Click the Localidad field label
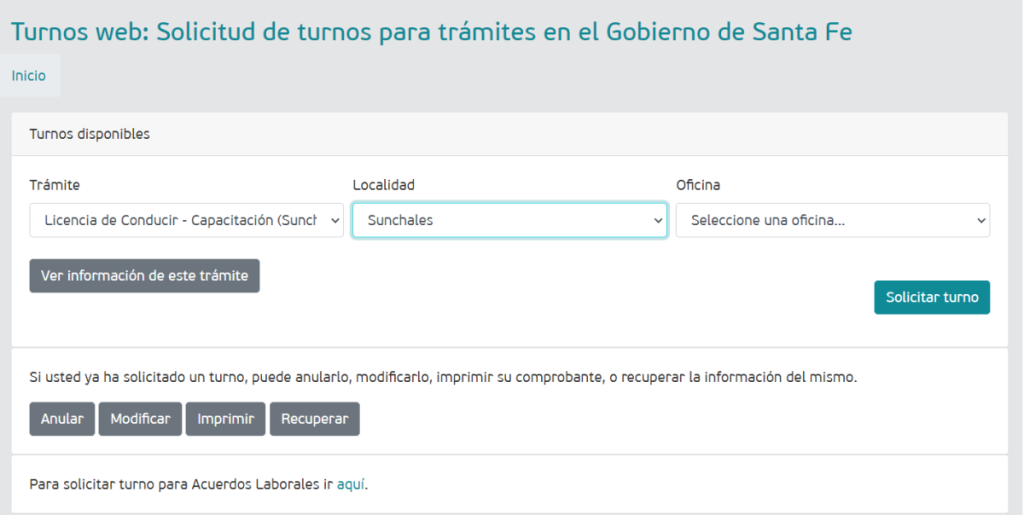Image resolution: width=1024 pixels, height=515 pixels. [383, 185]
